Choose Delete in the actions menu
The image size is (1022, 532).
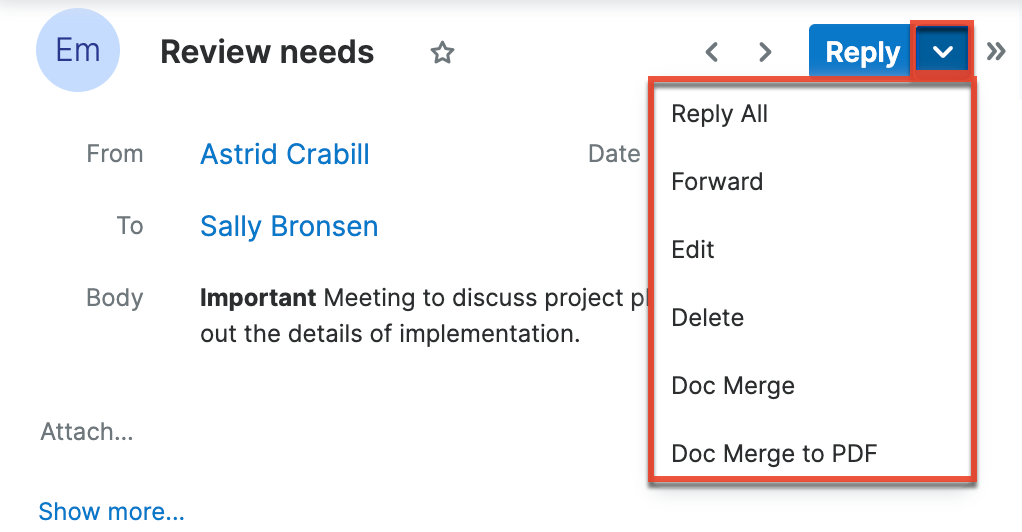pos(707,318)
